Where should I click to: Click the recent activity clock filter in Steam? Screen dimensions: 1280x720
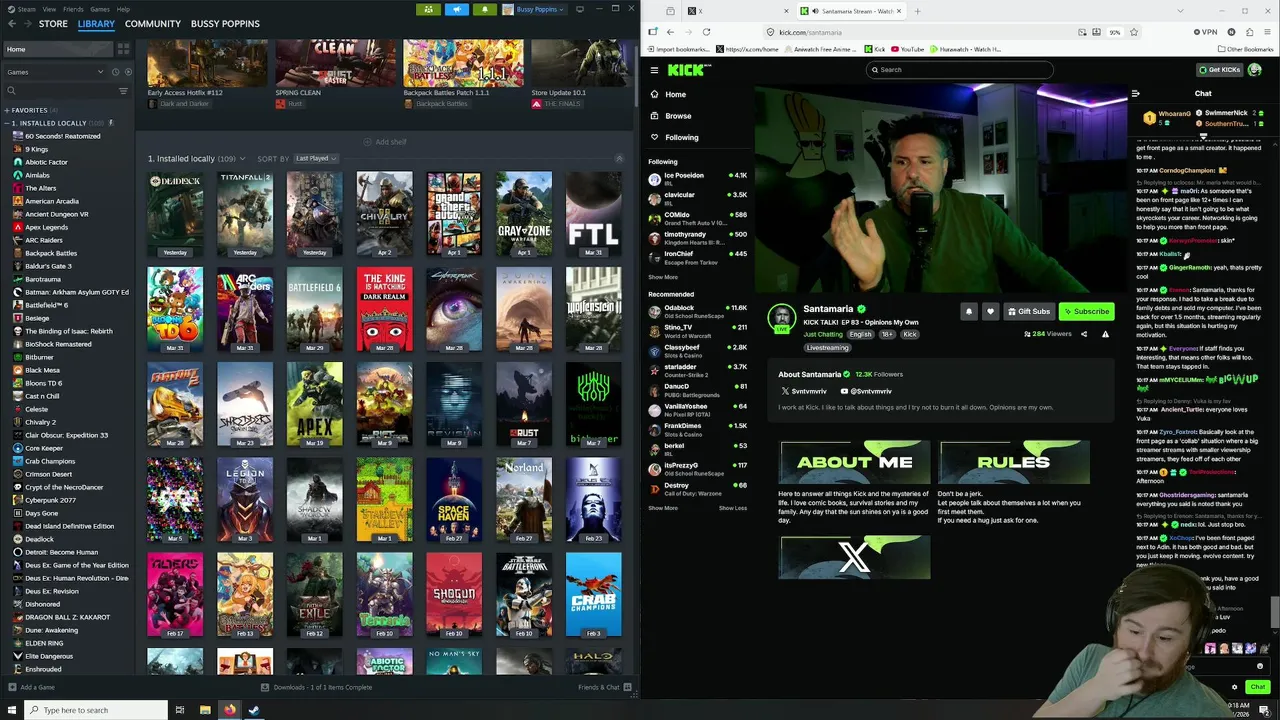115,72
